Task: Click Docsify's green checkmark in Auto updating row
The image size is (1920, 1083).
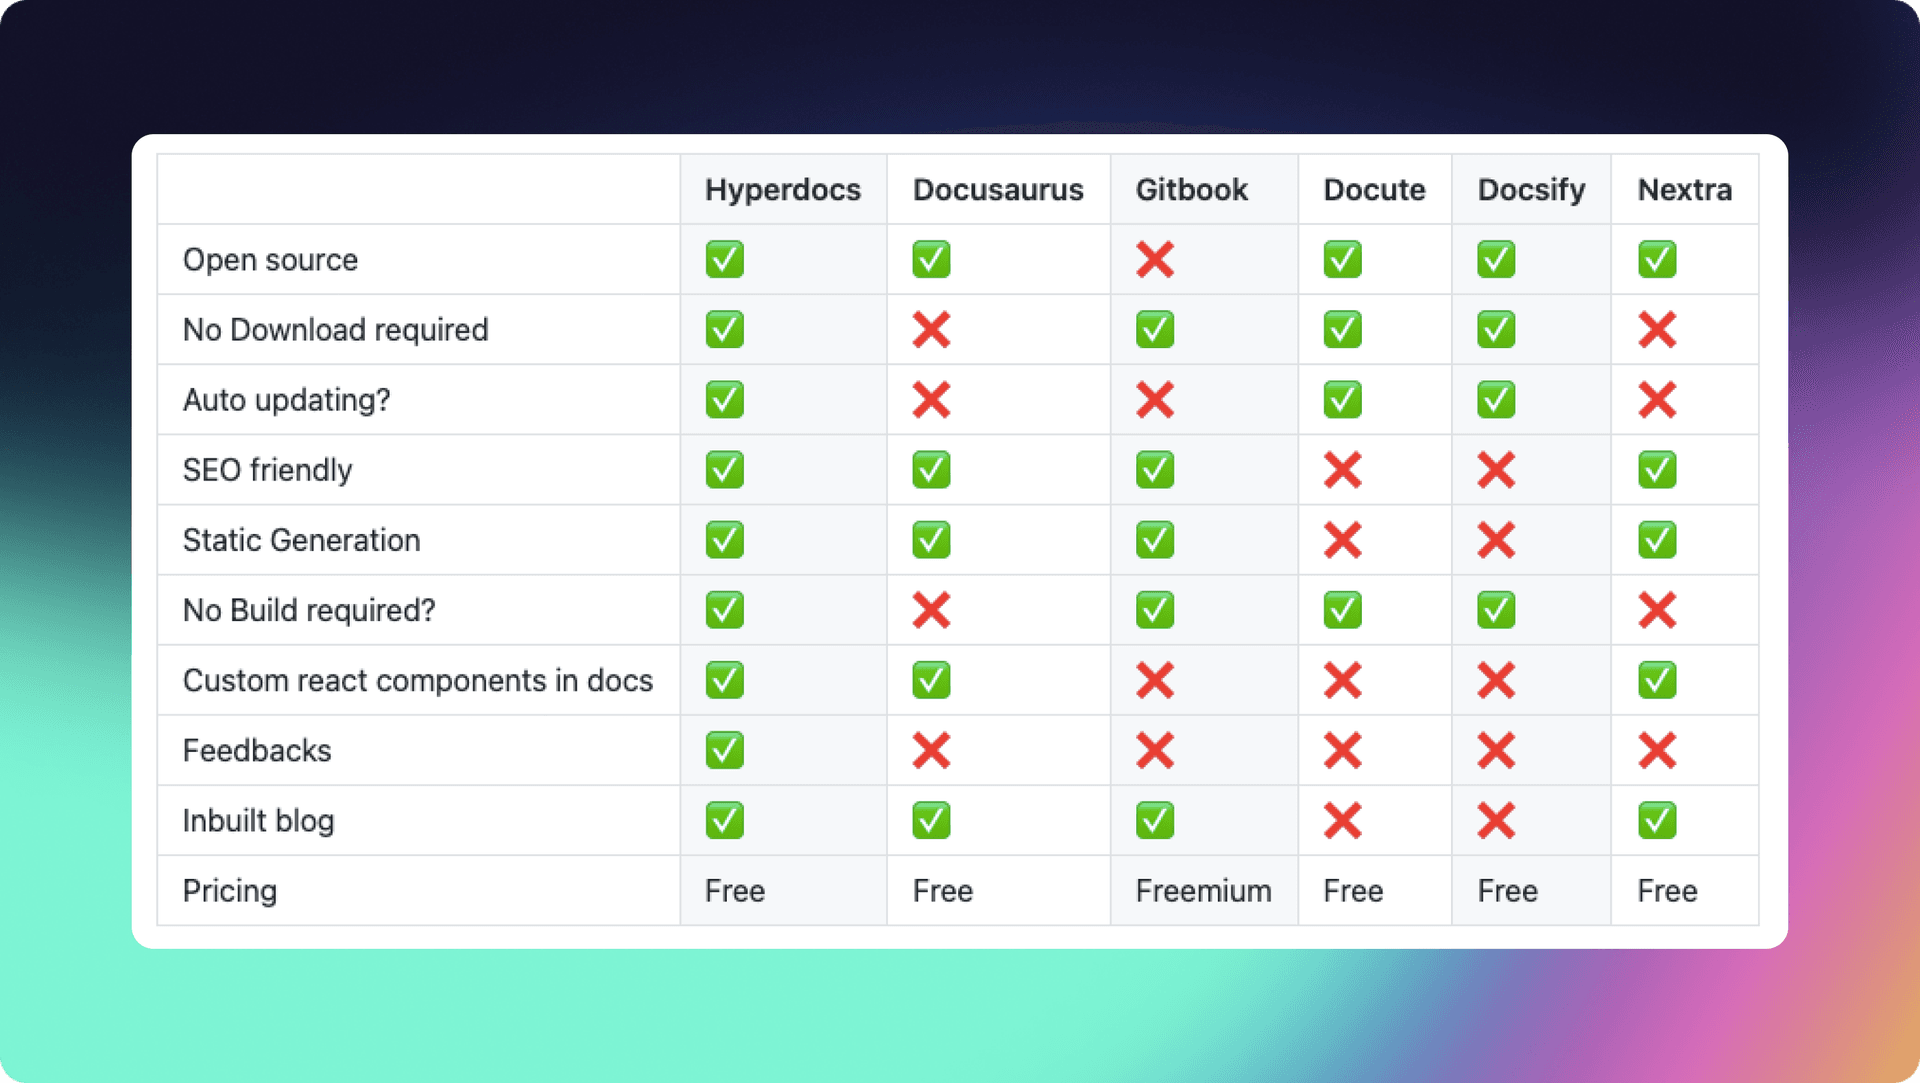Action: (x=1495, y=400)
